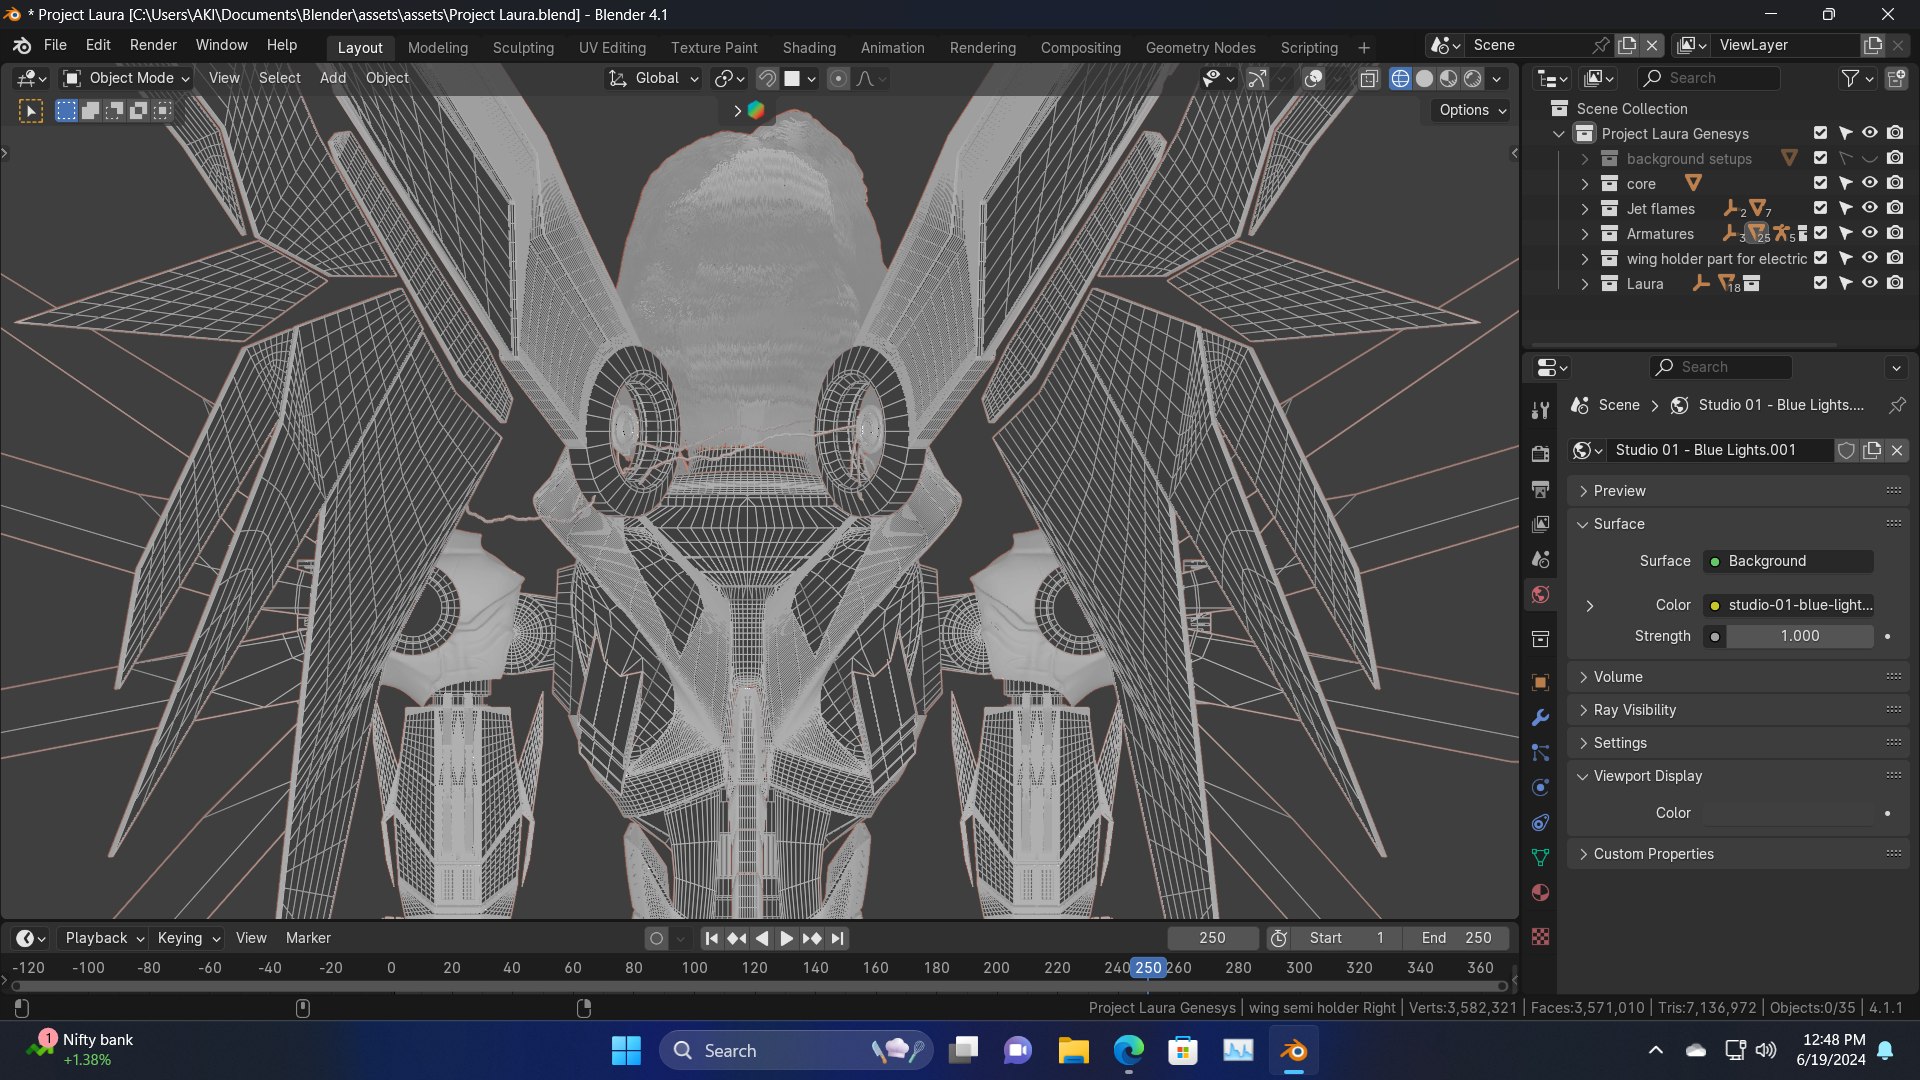Toggle the auto keying record button
1920x1080 pixels.
coord(656,938)
